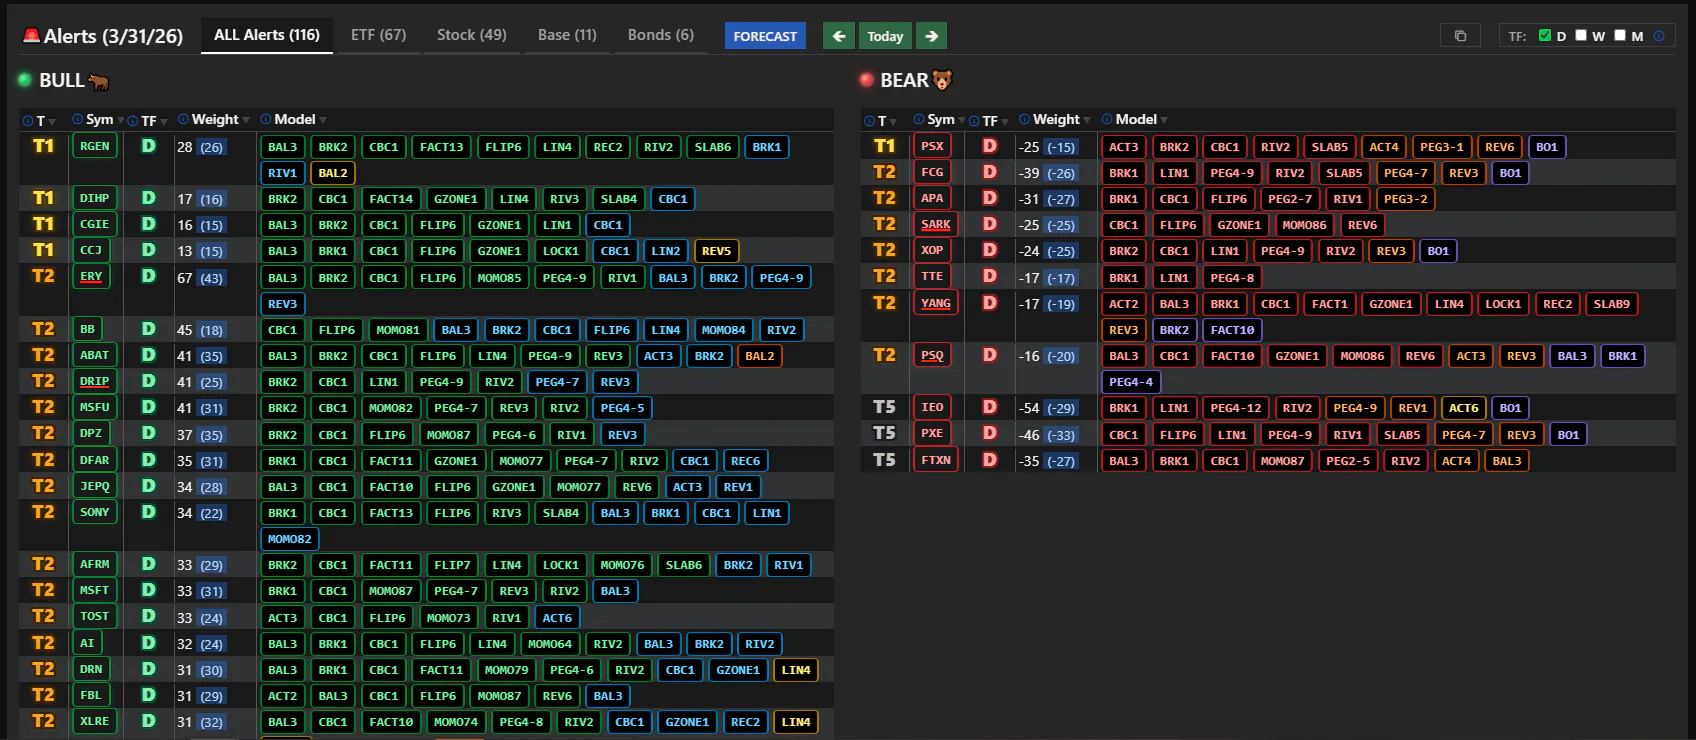
Task: Open the BULL Model column filter dropdown
Action: pos(323,120)
